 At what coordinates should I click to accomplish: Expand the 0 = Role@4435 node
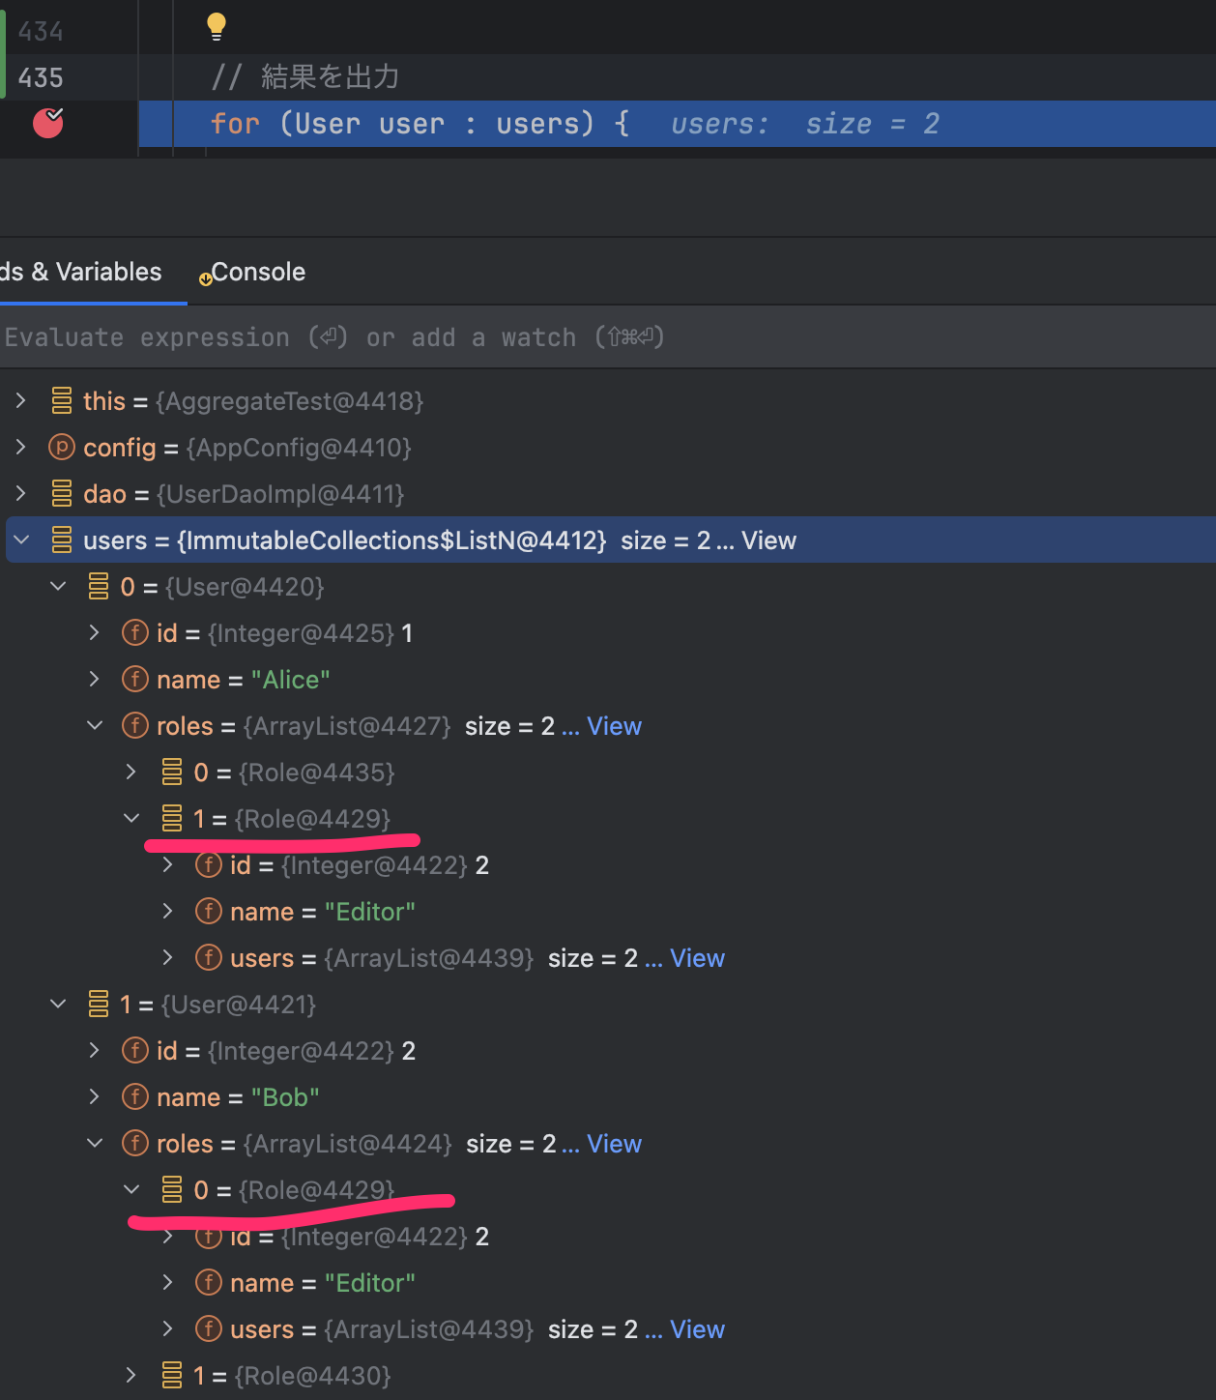131,772
